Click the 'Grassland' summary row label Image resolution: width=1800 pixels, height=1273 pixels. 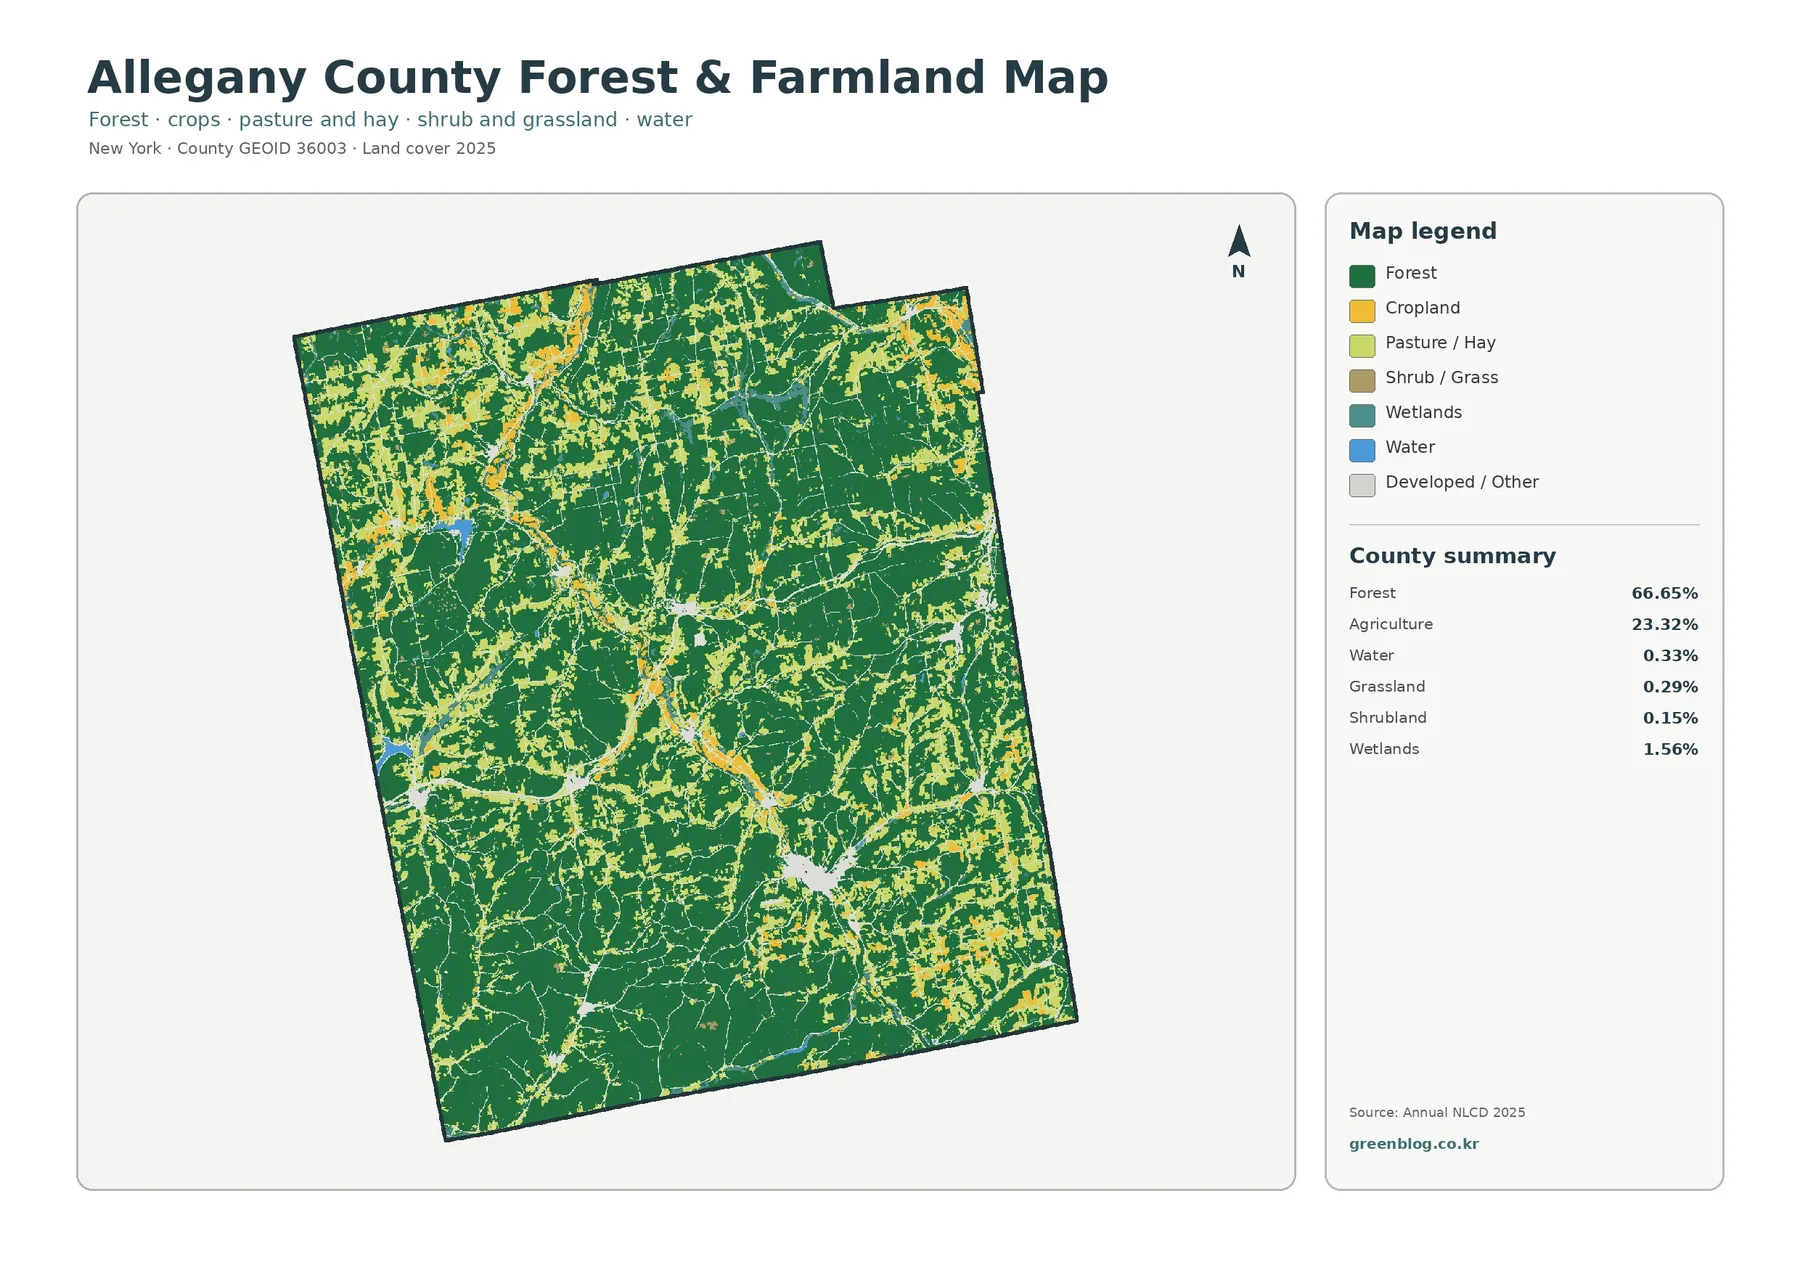[x=1387, y=686]
